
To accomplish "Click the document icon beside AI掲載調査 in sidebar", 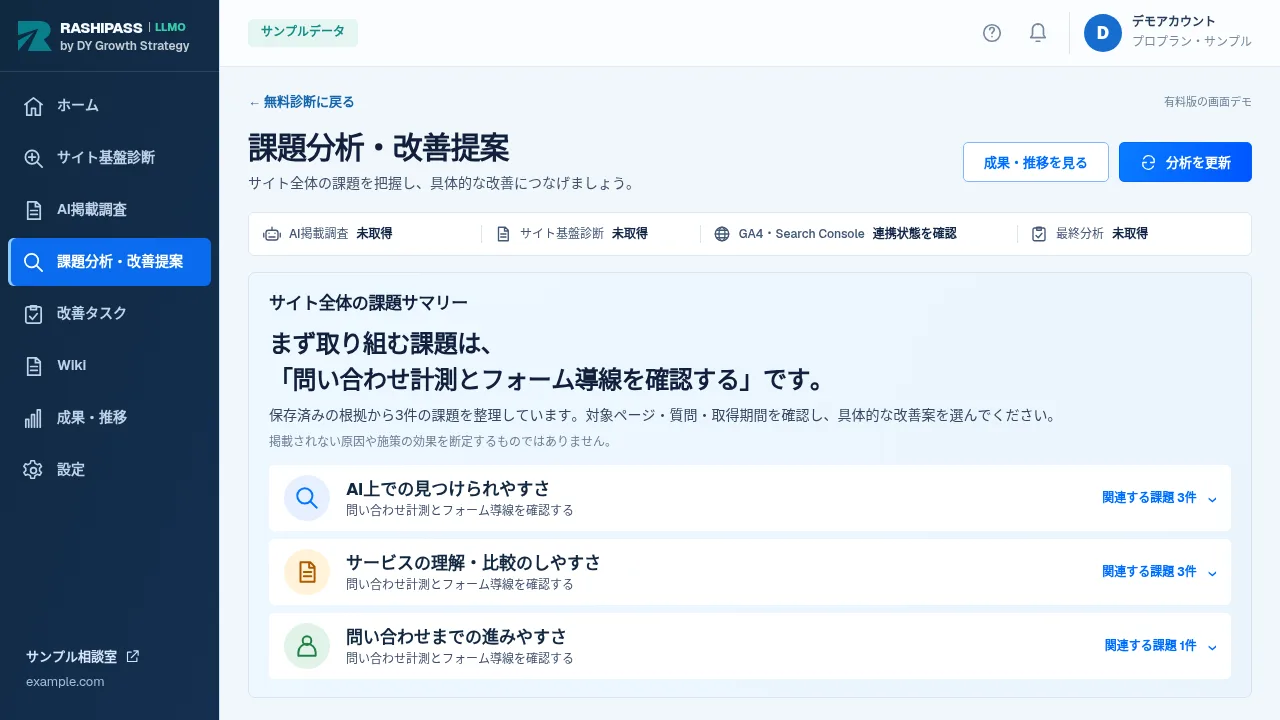I will 33,210.
